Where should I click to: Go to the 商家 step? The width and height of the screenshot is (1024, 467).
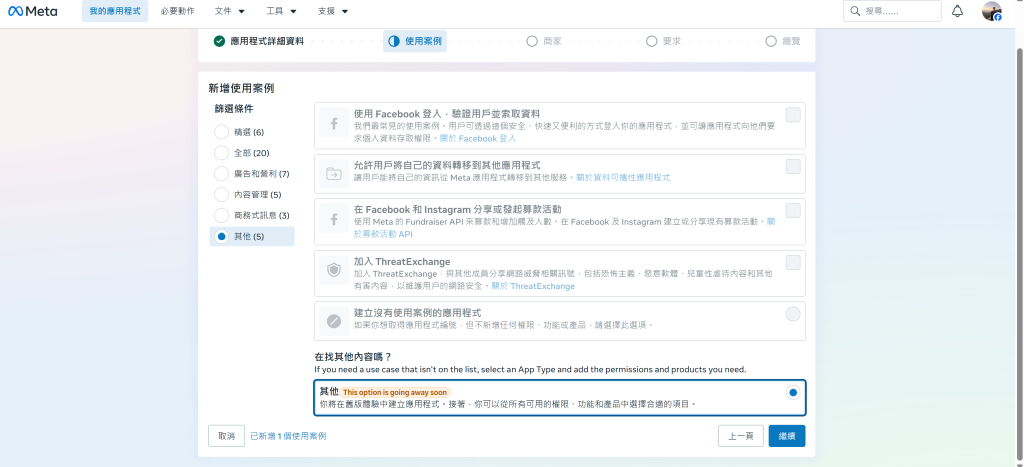coord(544,41)
